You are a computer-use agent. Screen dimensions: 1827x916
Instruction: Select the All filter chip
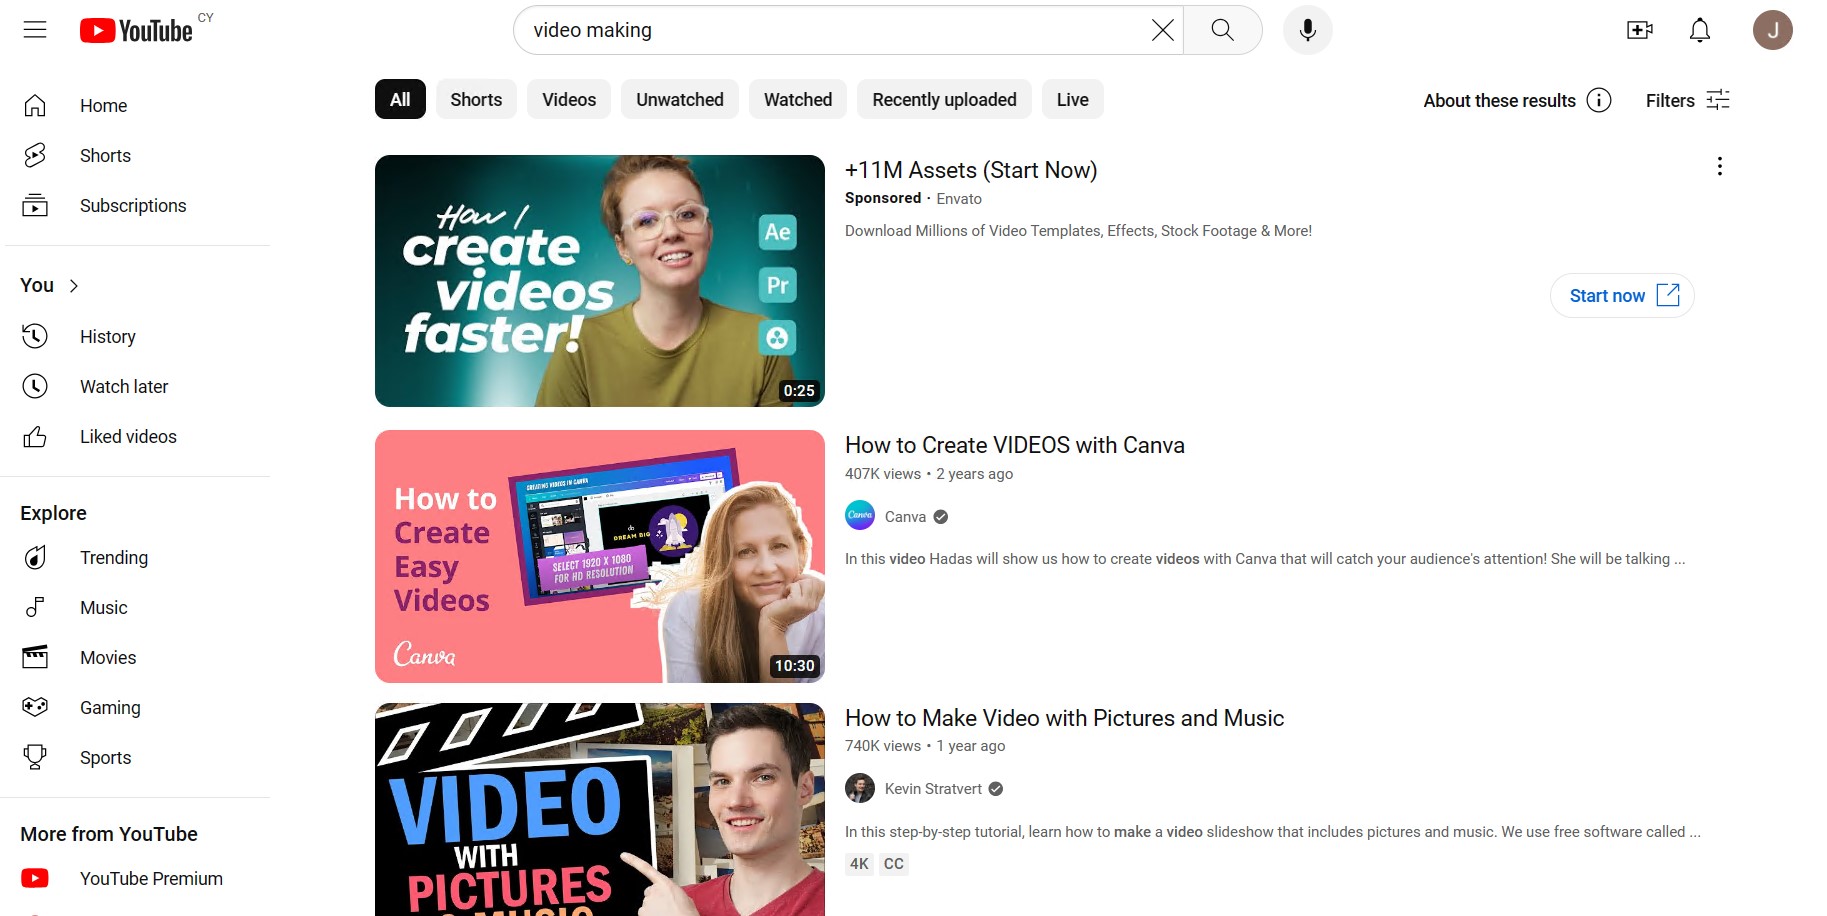[400, 99]
